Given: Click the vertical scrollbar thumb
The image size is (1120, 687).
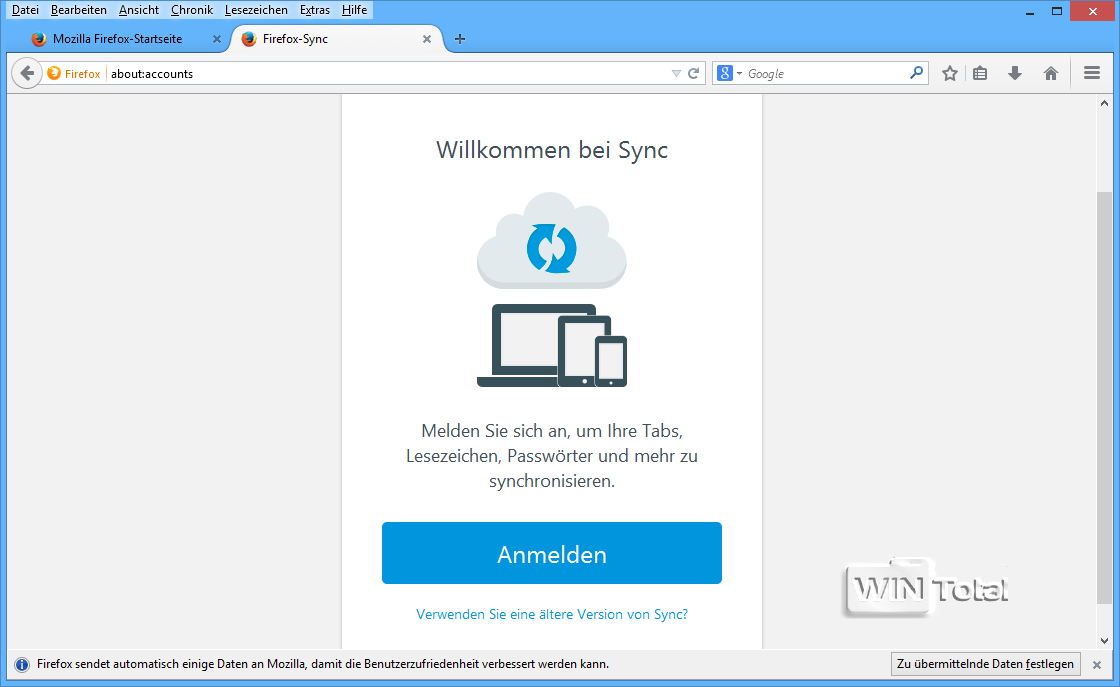Looking at the screenshot, I should (1104, 398).
